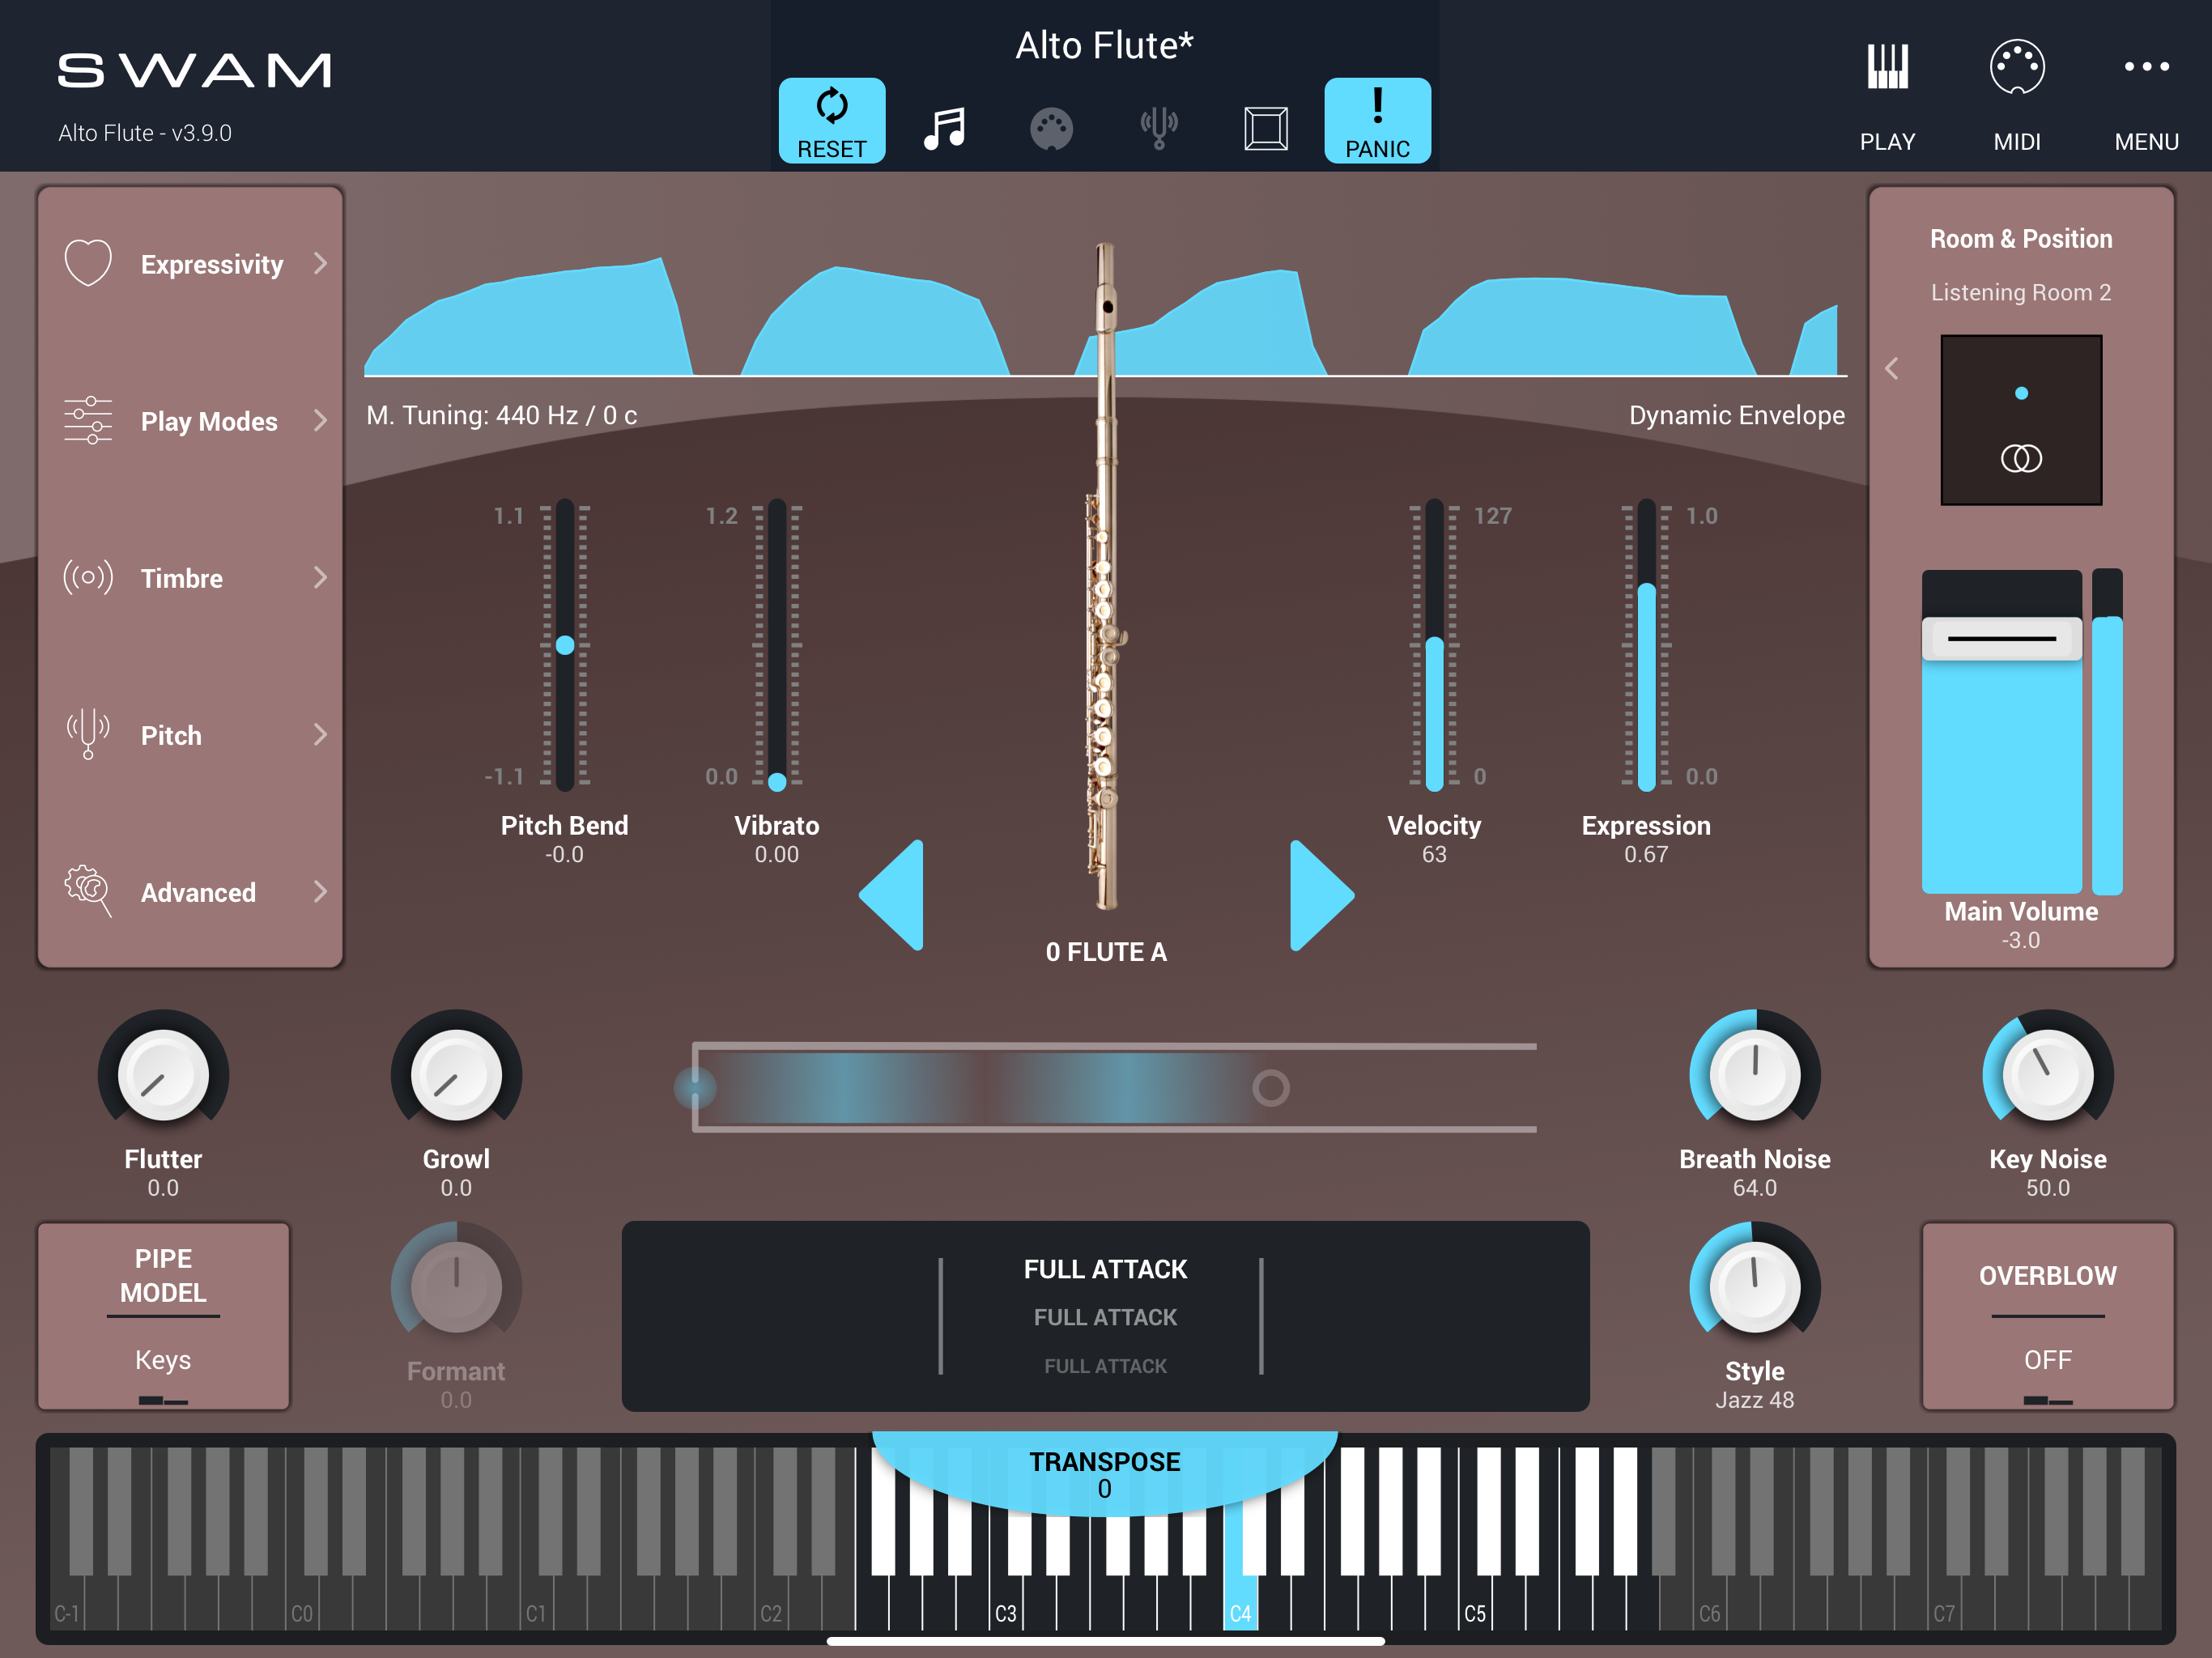Expand the Timbre section chevron
The width and height of the screenshot is (2212, 1658).
pos(320,577)
